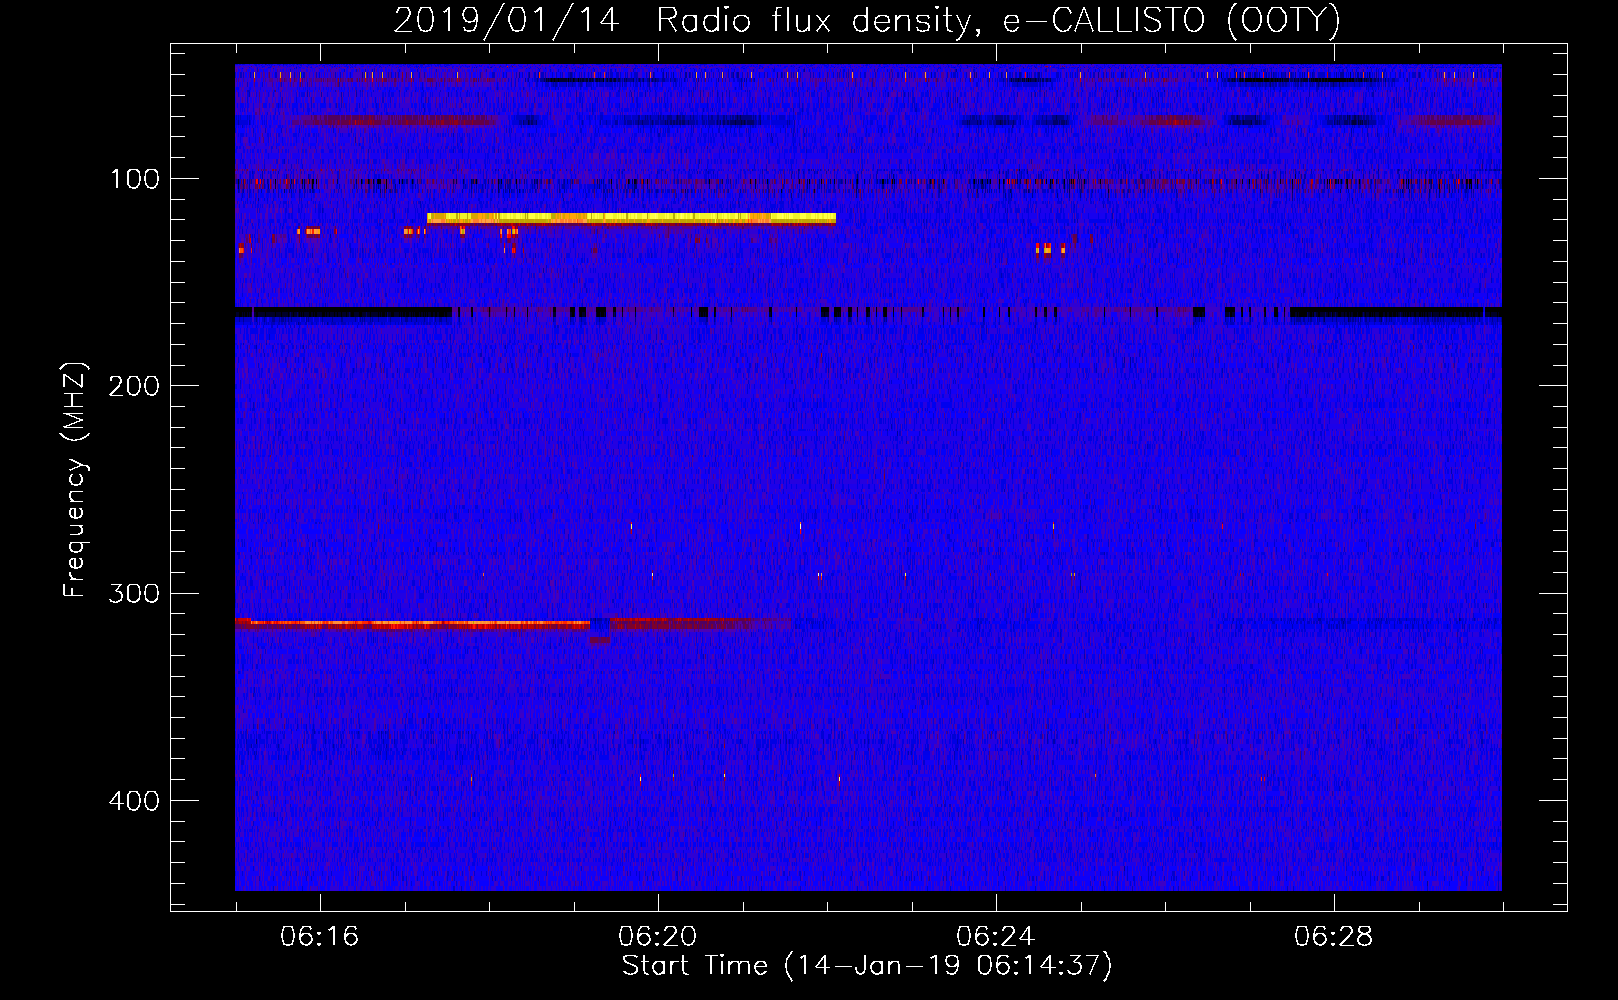Select the '400' frequency axis label
This screenshot has width=1618, height=1000.
[134, 801]
